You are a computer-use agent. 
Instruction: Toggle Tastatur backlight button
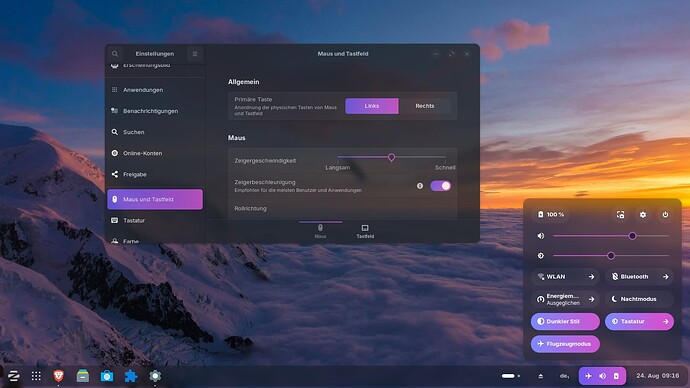pos(631,322)
